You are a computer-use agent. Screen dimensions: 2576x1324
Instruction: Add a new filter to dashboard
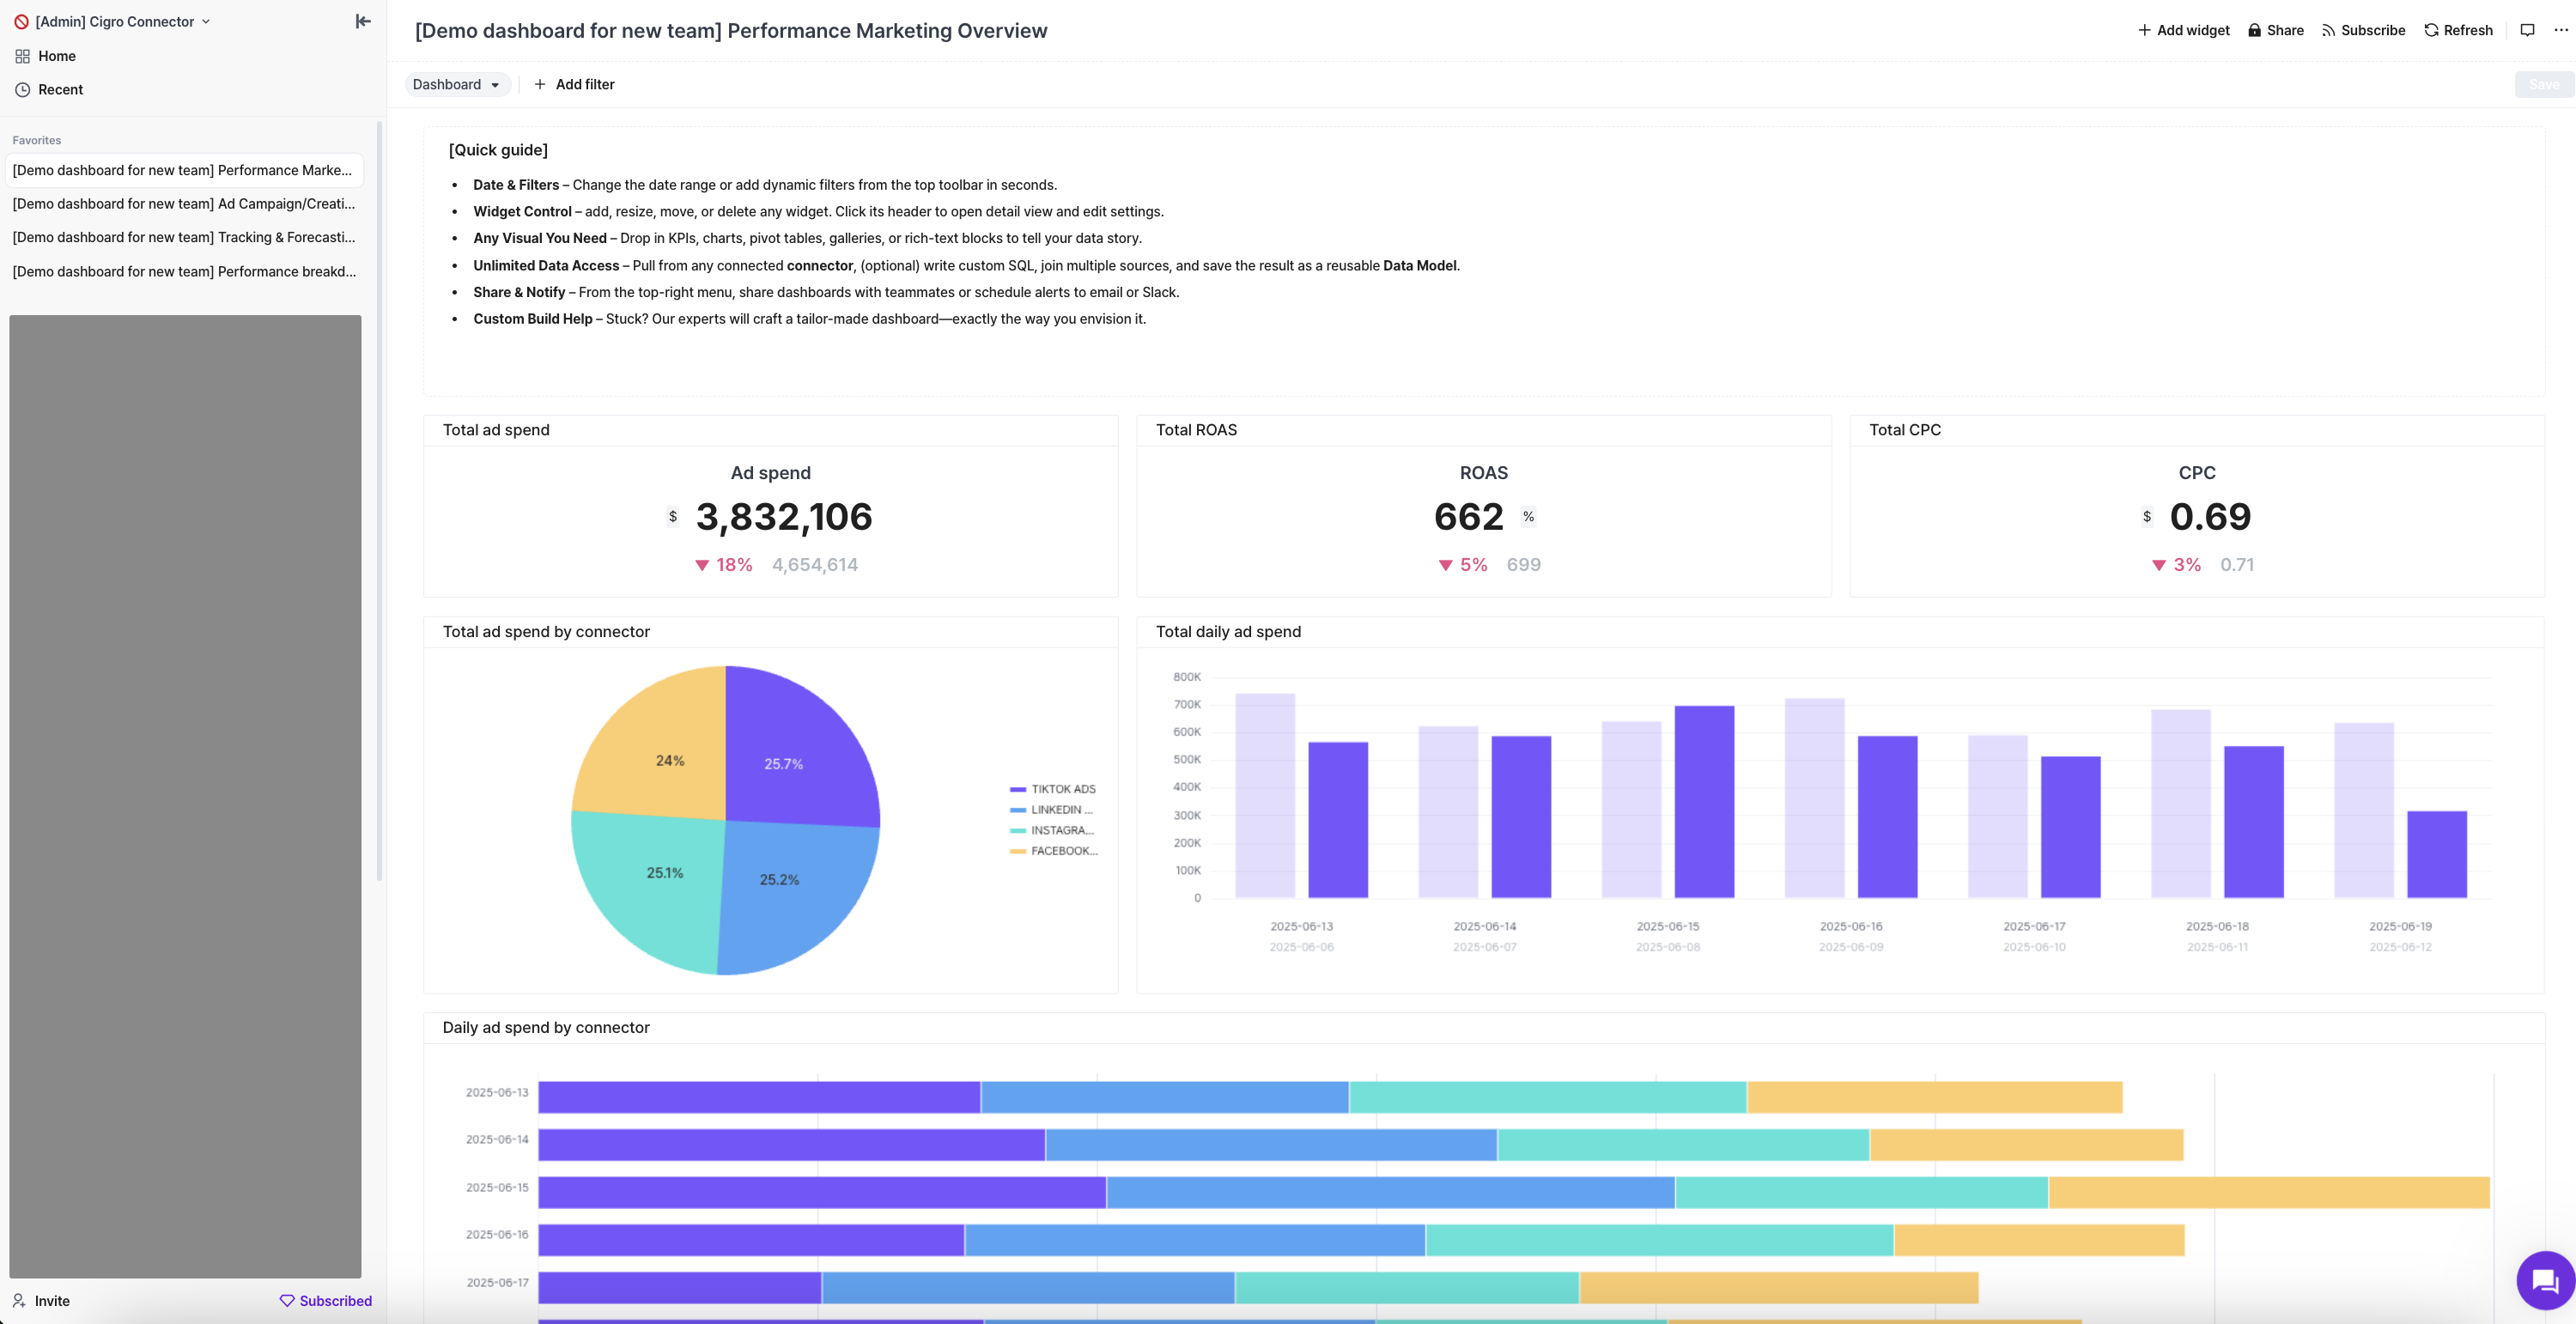tap(574, 84)
